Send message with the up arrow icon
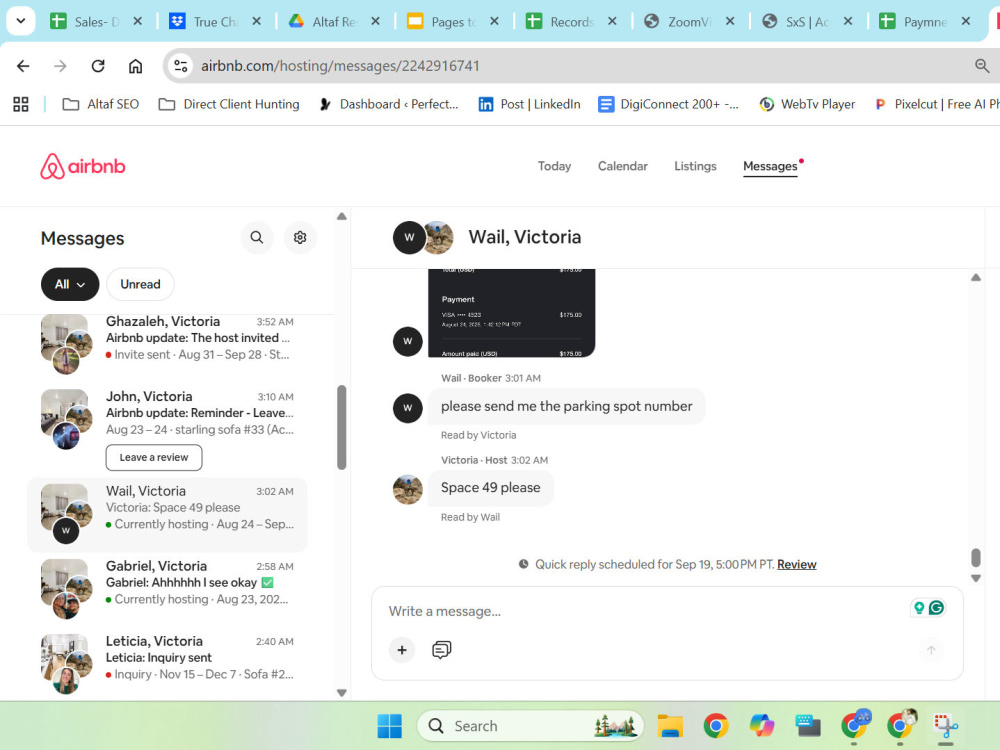This screenshot has width=1000, height=750. click(931, 650)
